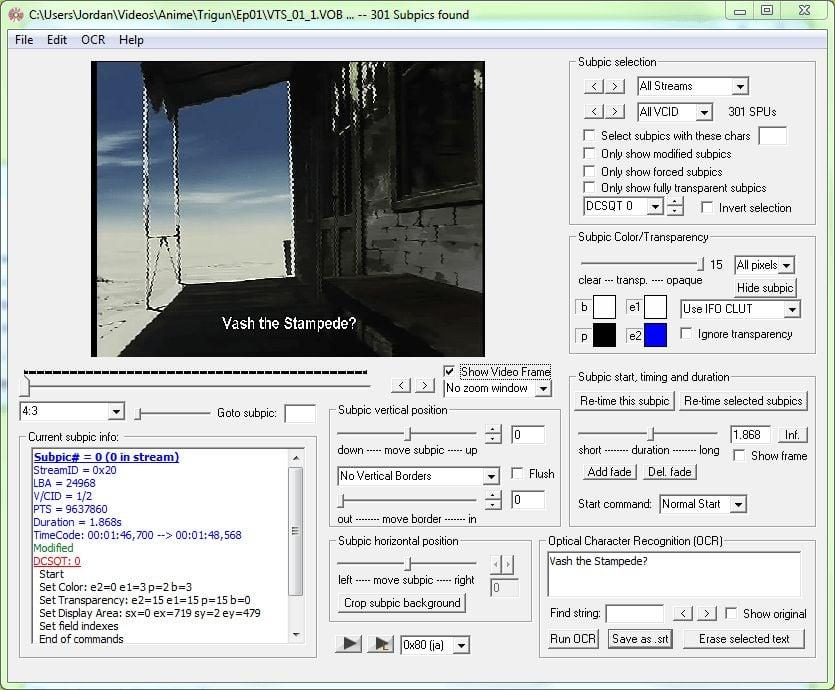The width and height of the screenshot is (835, 690).
Task: Click the second play icon with overlay
Action: [x=381, y=644]
